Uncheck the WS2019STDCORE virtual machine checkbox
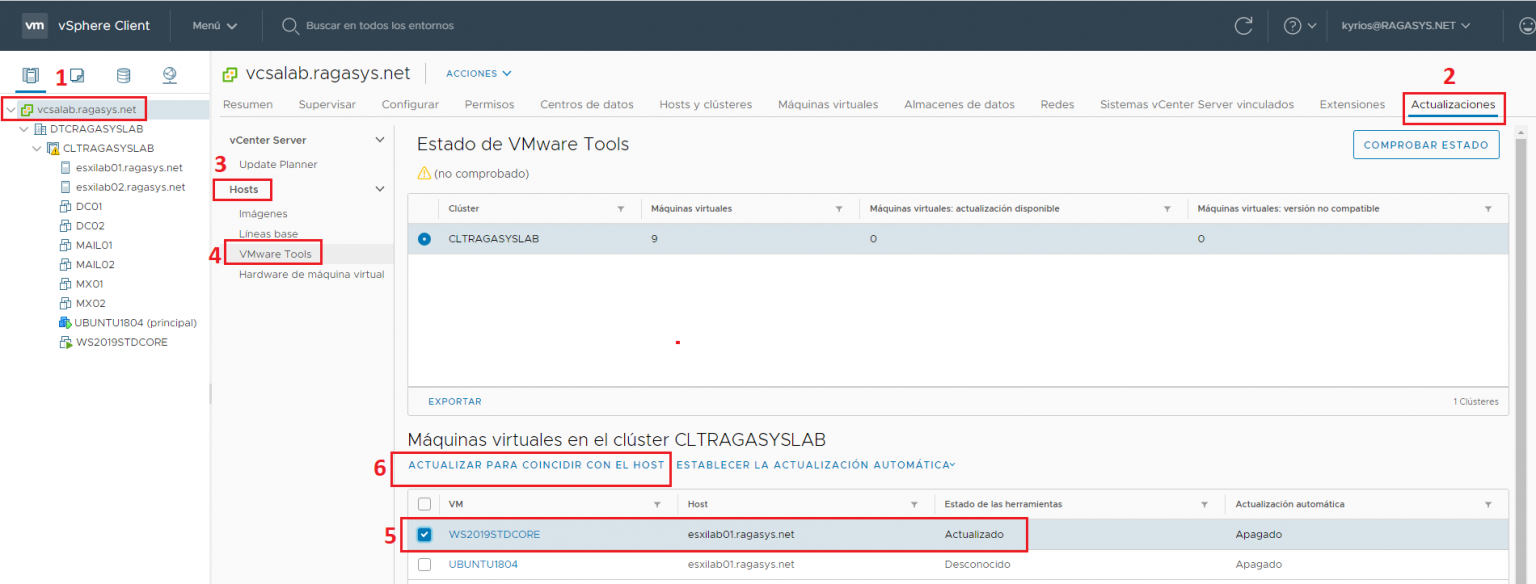The width and height of the screenshot is (1536, 584). pos(424,534)
